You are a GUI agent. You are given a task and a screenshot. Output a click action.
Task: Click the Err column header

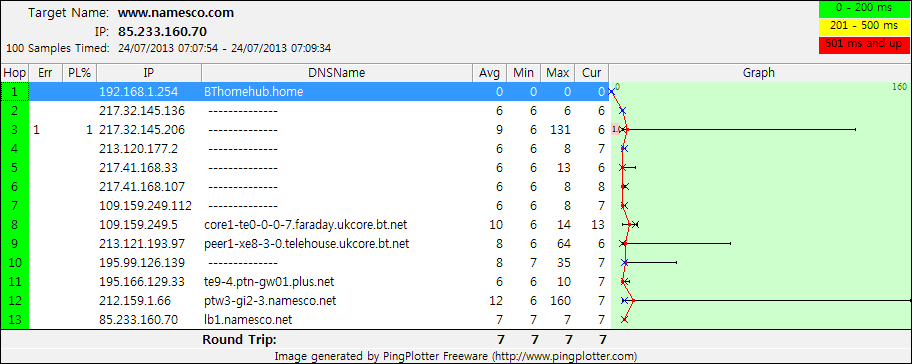[x=45, y=73]
